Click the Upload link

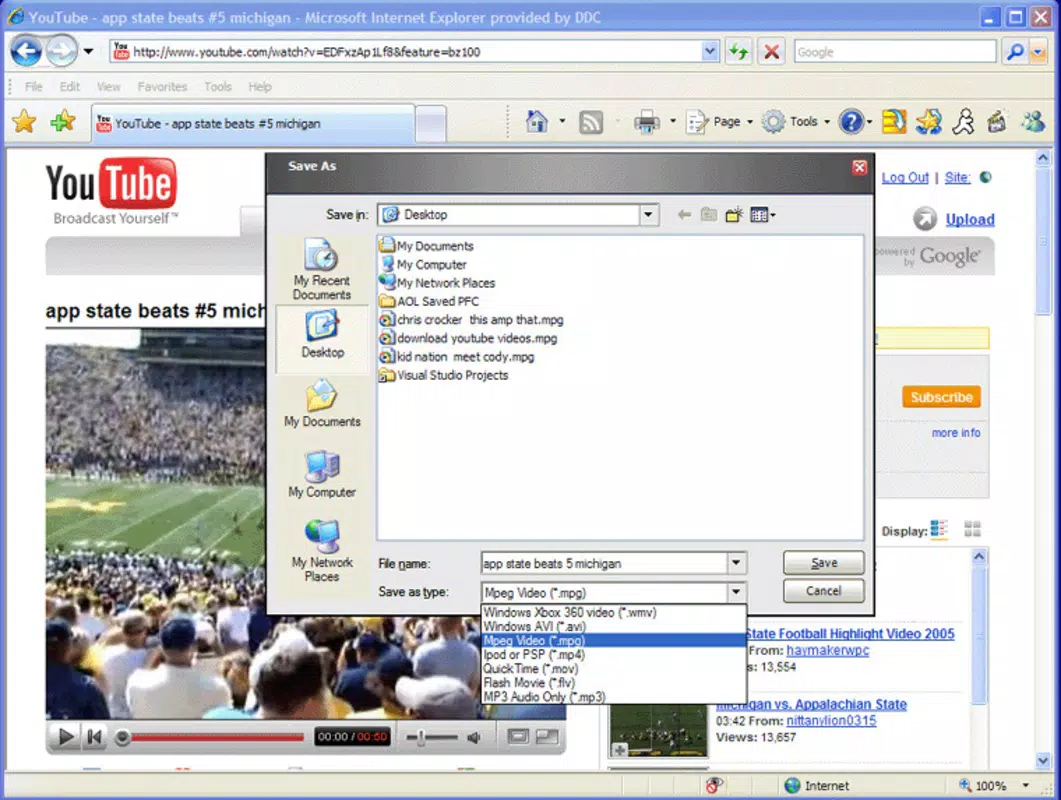(x=970, y=219)
